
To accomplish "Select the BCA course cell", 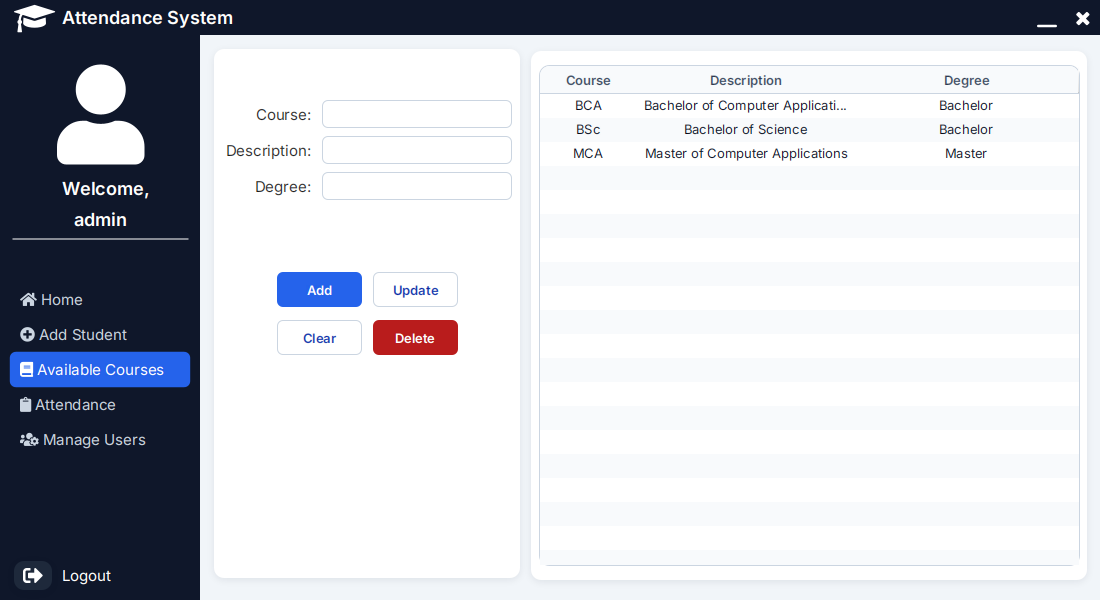I will point(588,105).
